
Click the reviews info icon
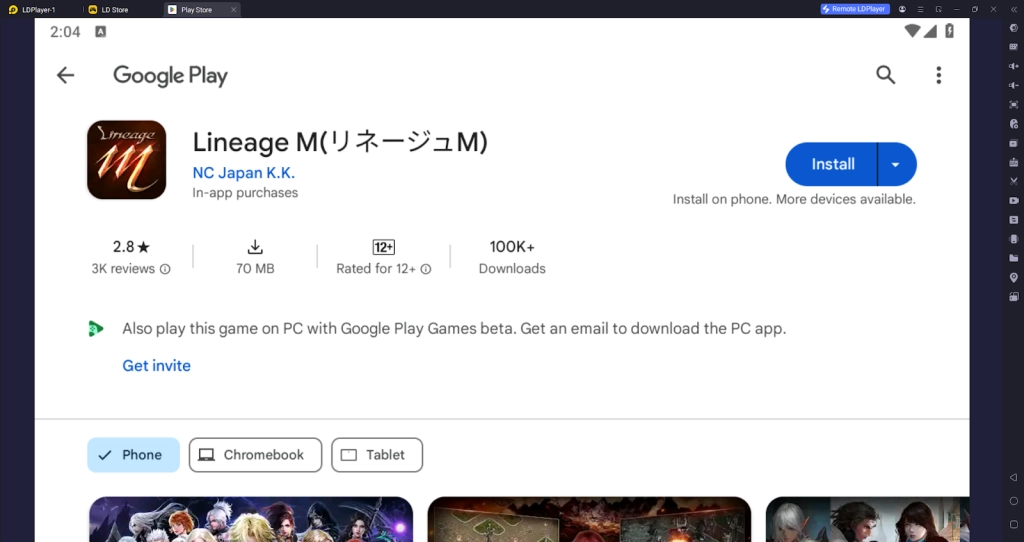(165, 269)
